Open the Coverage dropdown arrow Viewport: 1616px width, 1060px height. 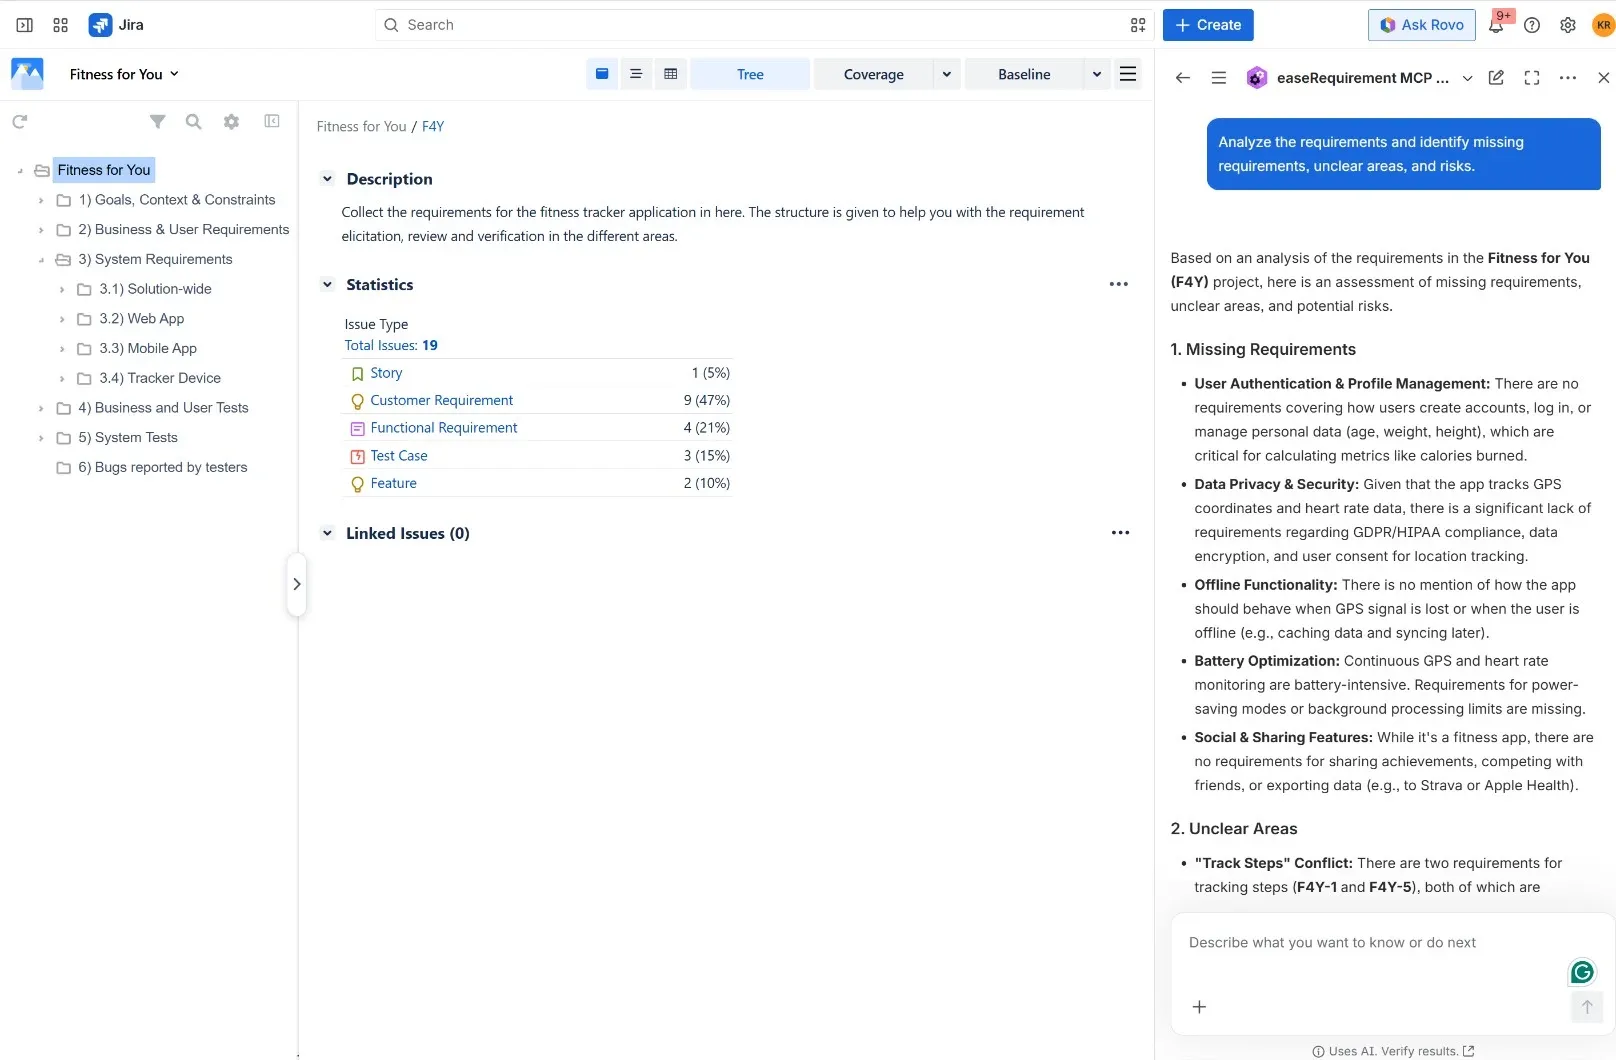[947, 74]
